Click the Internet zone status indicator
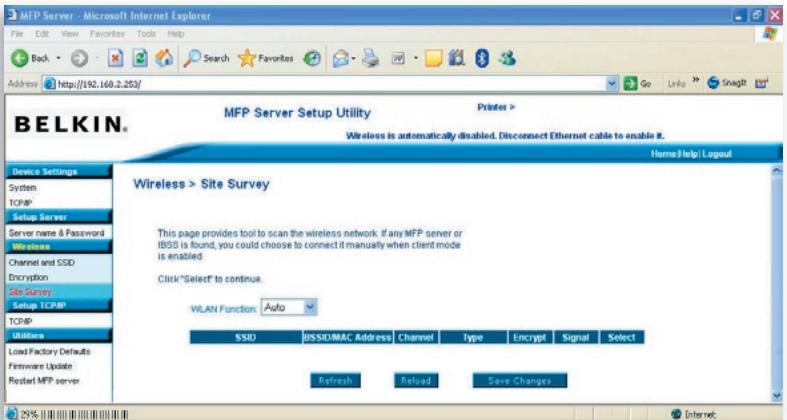Screen dimensions: 787x420 point(695,414)
